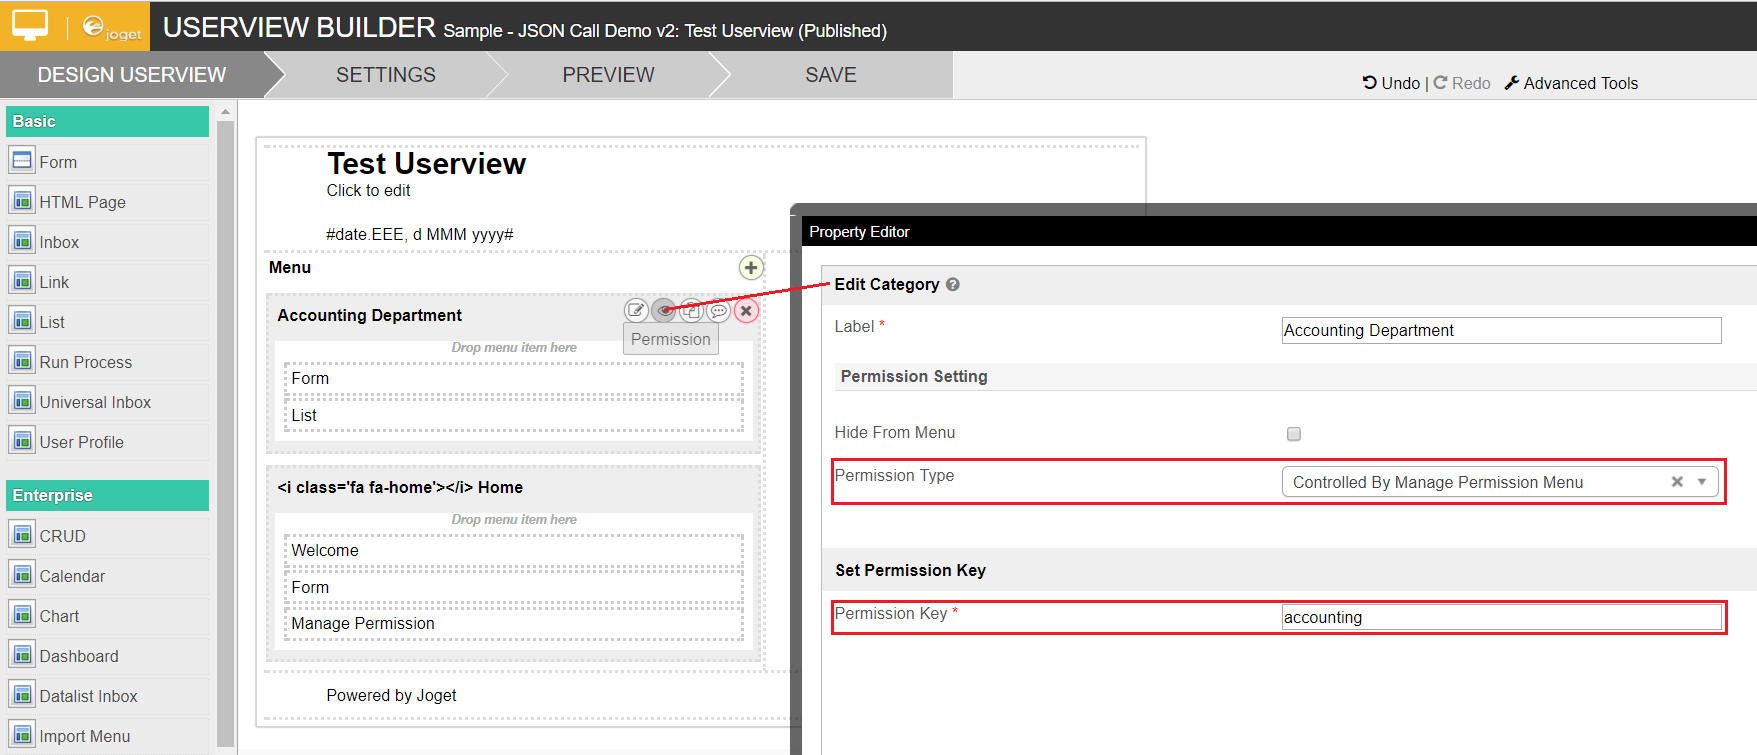Screen dimensions: 1757x755
Task: Select List item under Accounting Department
Action: 514,415
